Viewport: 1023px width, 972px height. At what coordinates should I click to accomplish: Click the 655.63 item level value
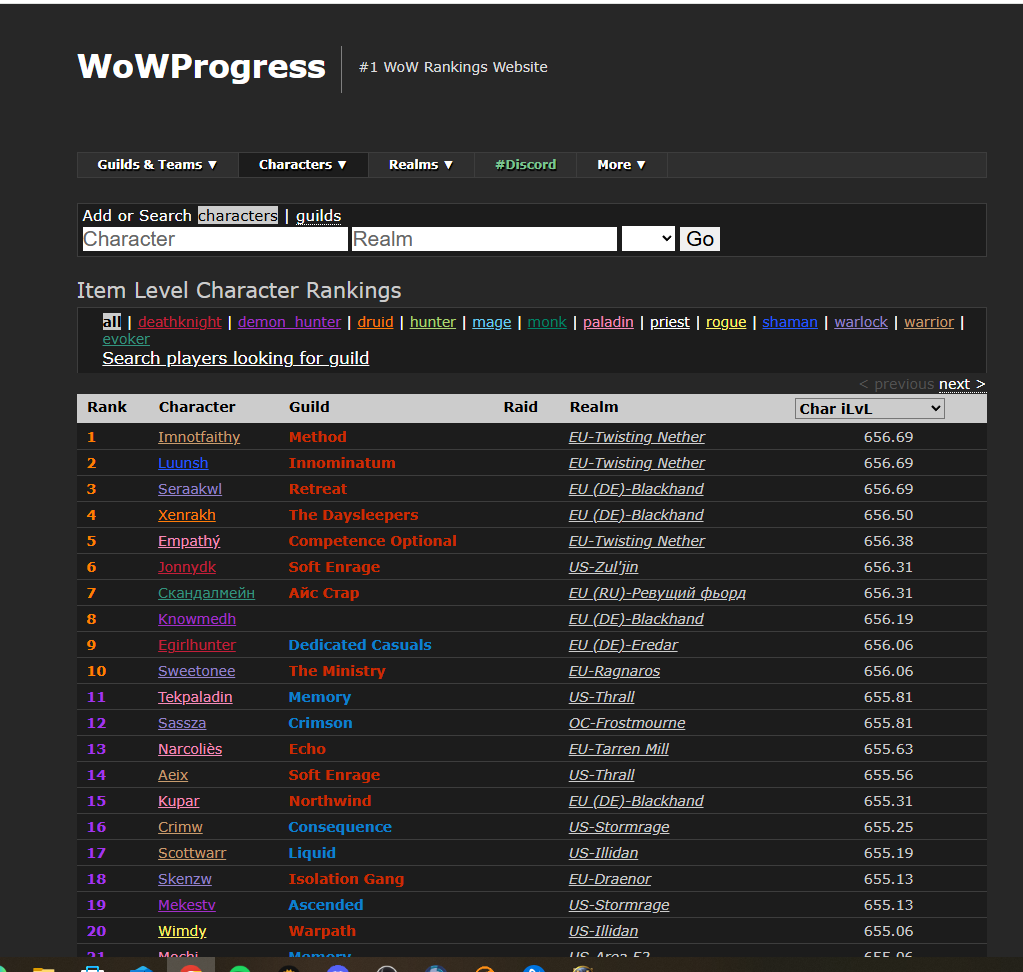tap(888, 749)
